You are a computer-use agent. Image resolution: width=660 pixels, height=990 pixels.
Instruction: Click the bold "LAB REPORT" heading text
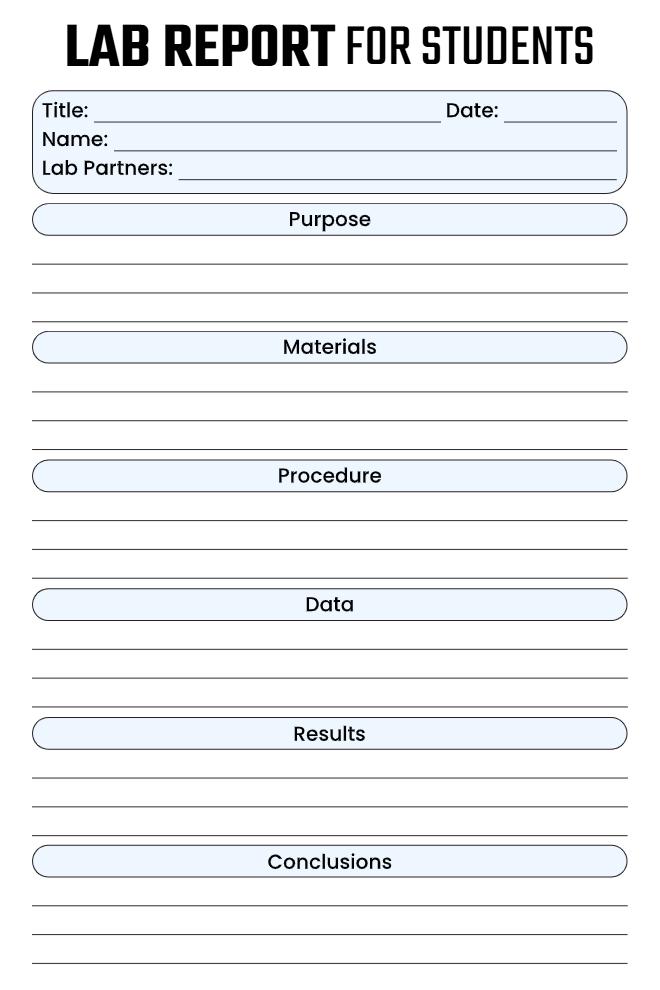click(x=200, y=47)
